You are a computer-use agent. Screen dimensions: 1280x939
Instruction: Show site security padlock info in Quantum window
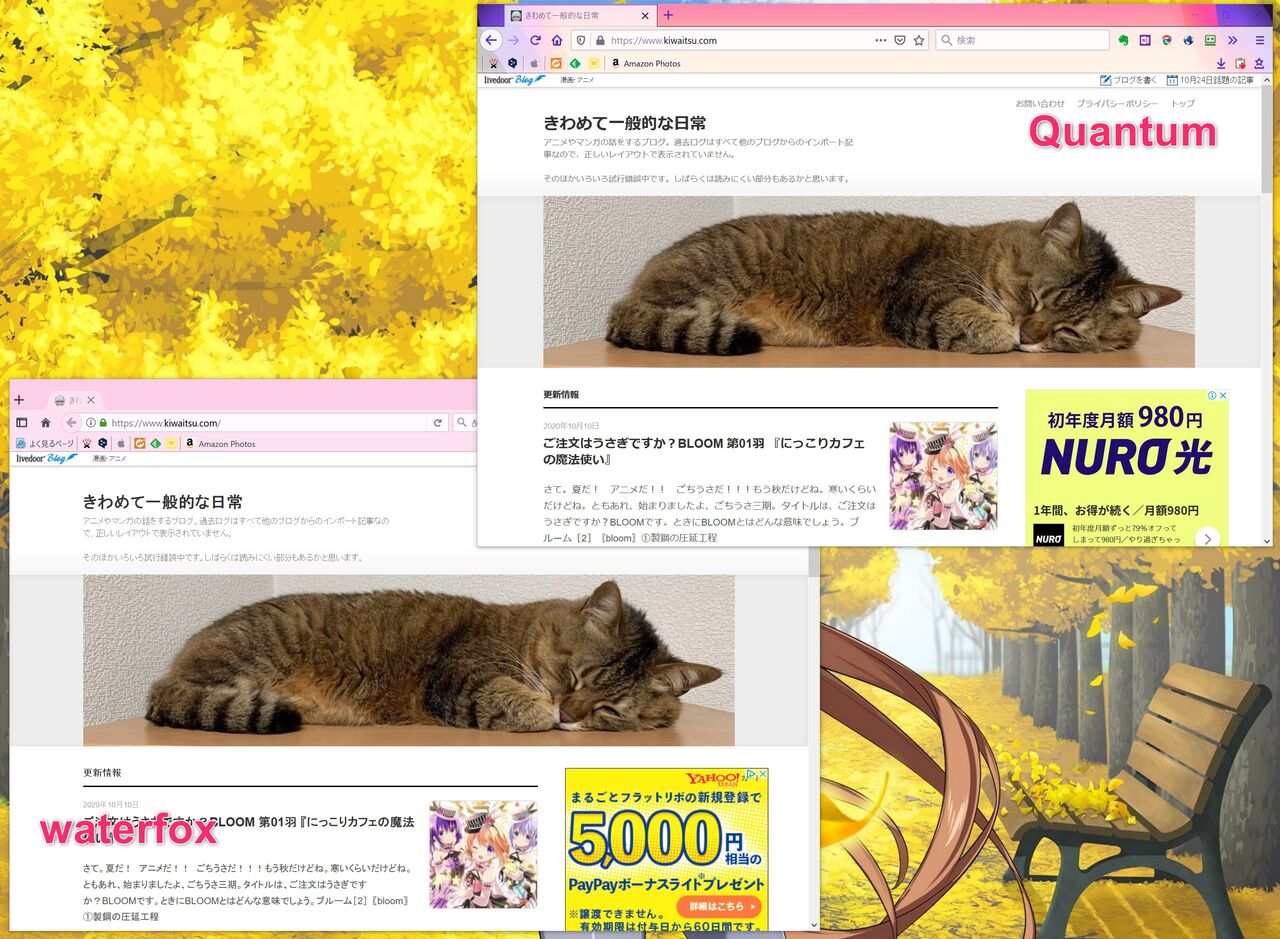pos(600,41)
